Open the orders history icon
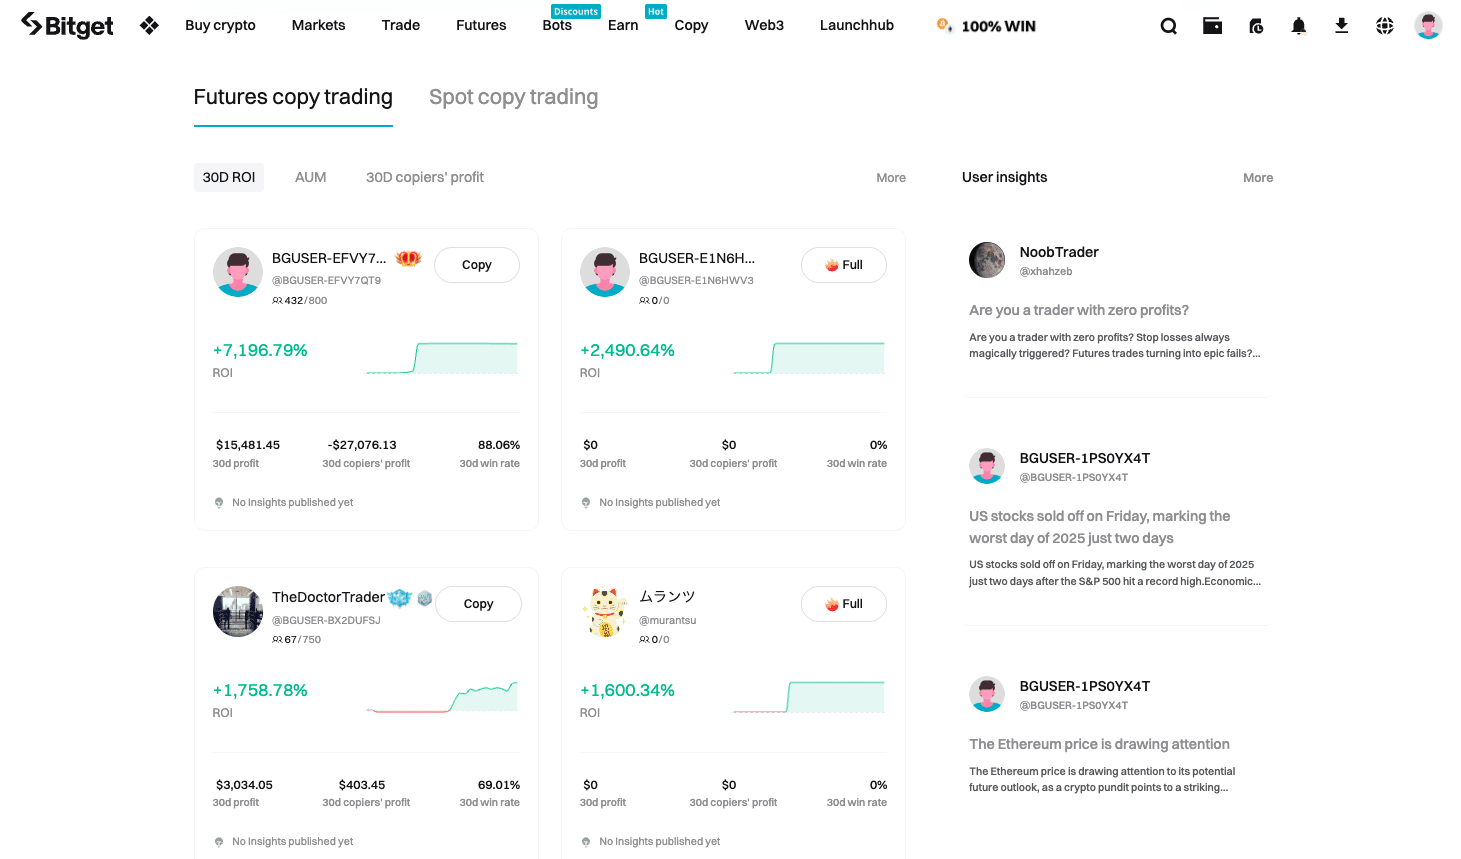The width and height of the screenshot is (1461, 859). (1256, 26)
